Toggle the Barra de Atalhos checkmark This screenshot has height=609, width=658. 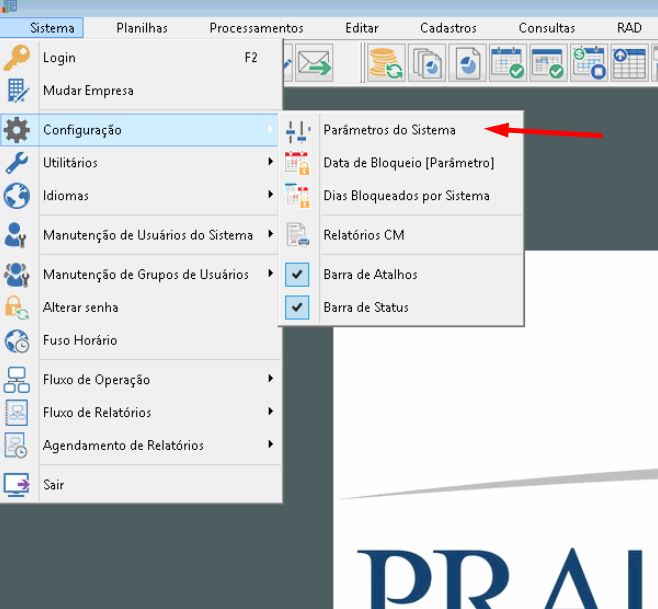tap(297, 274)
